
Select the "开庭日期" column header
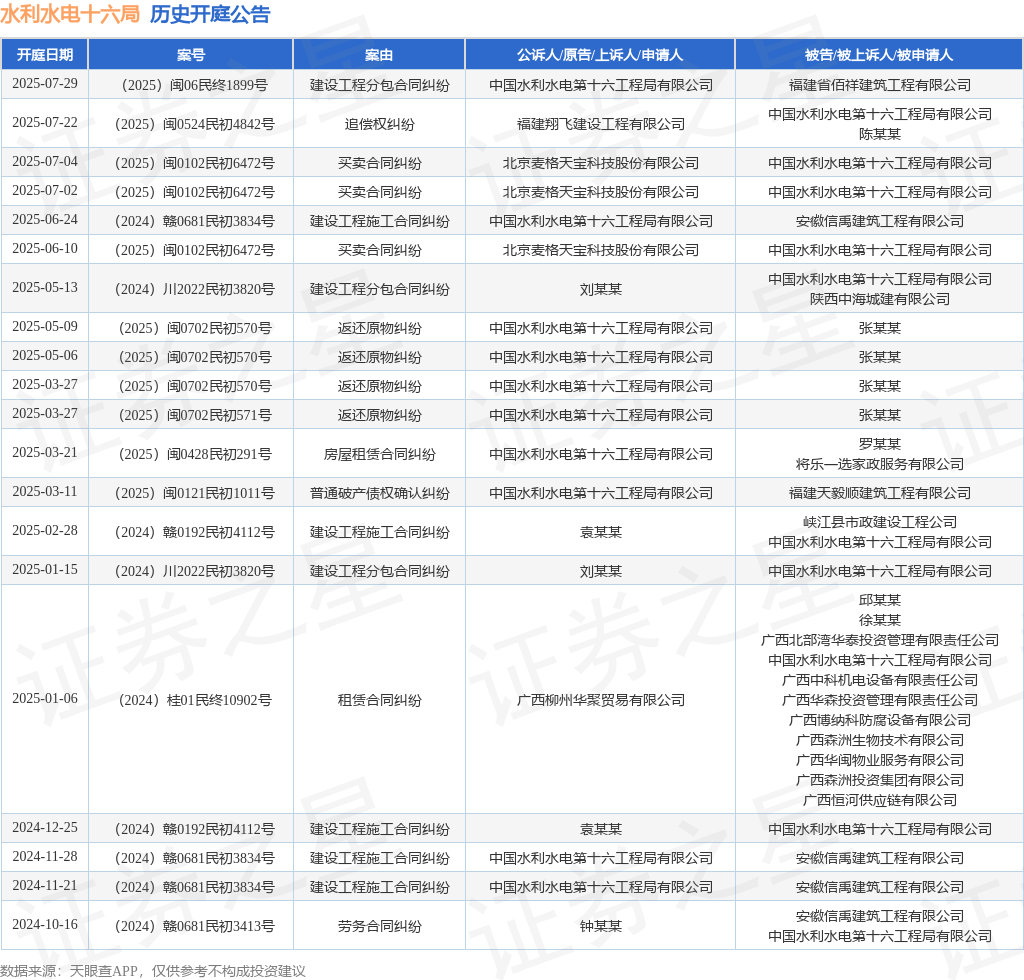click(x=44, y=55)
